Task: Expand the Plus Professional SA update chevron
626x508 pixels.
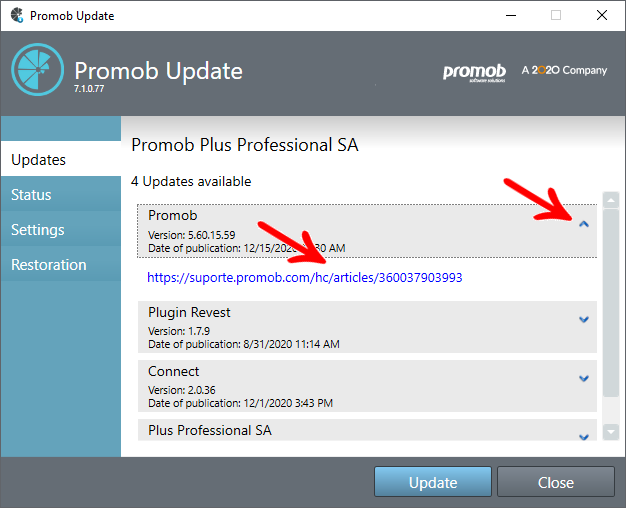Action: pos(584,437)
